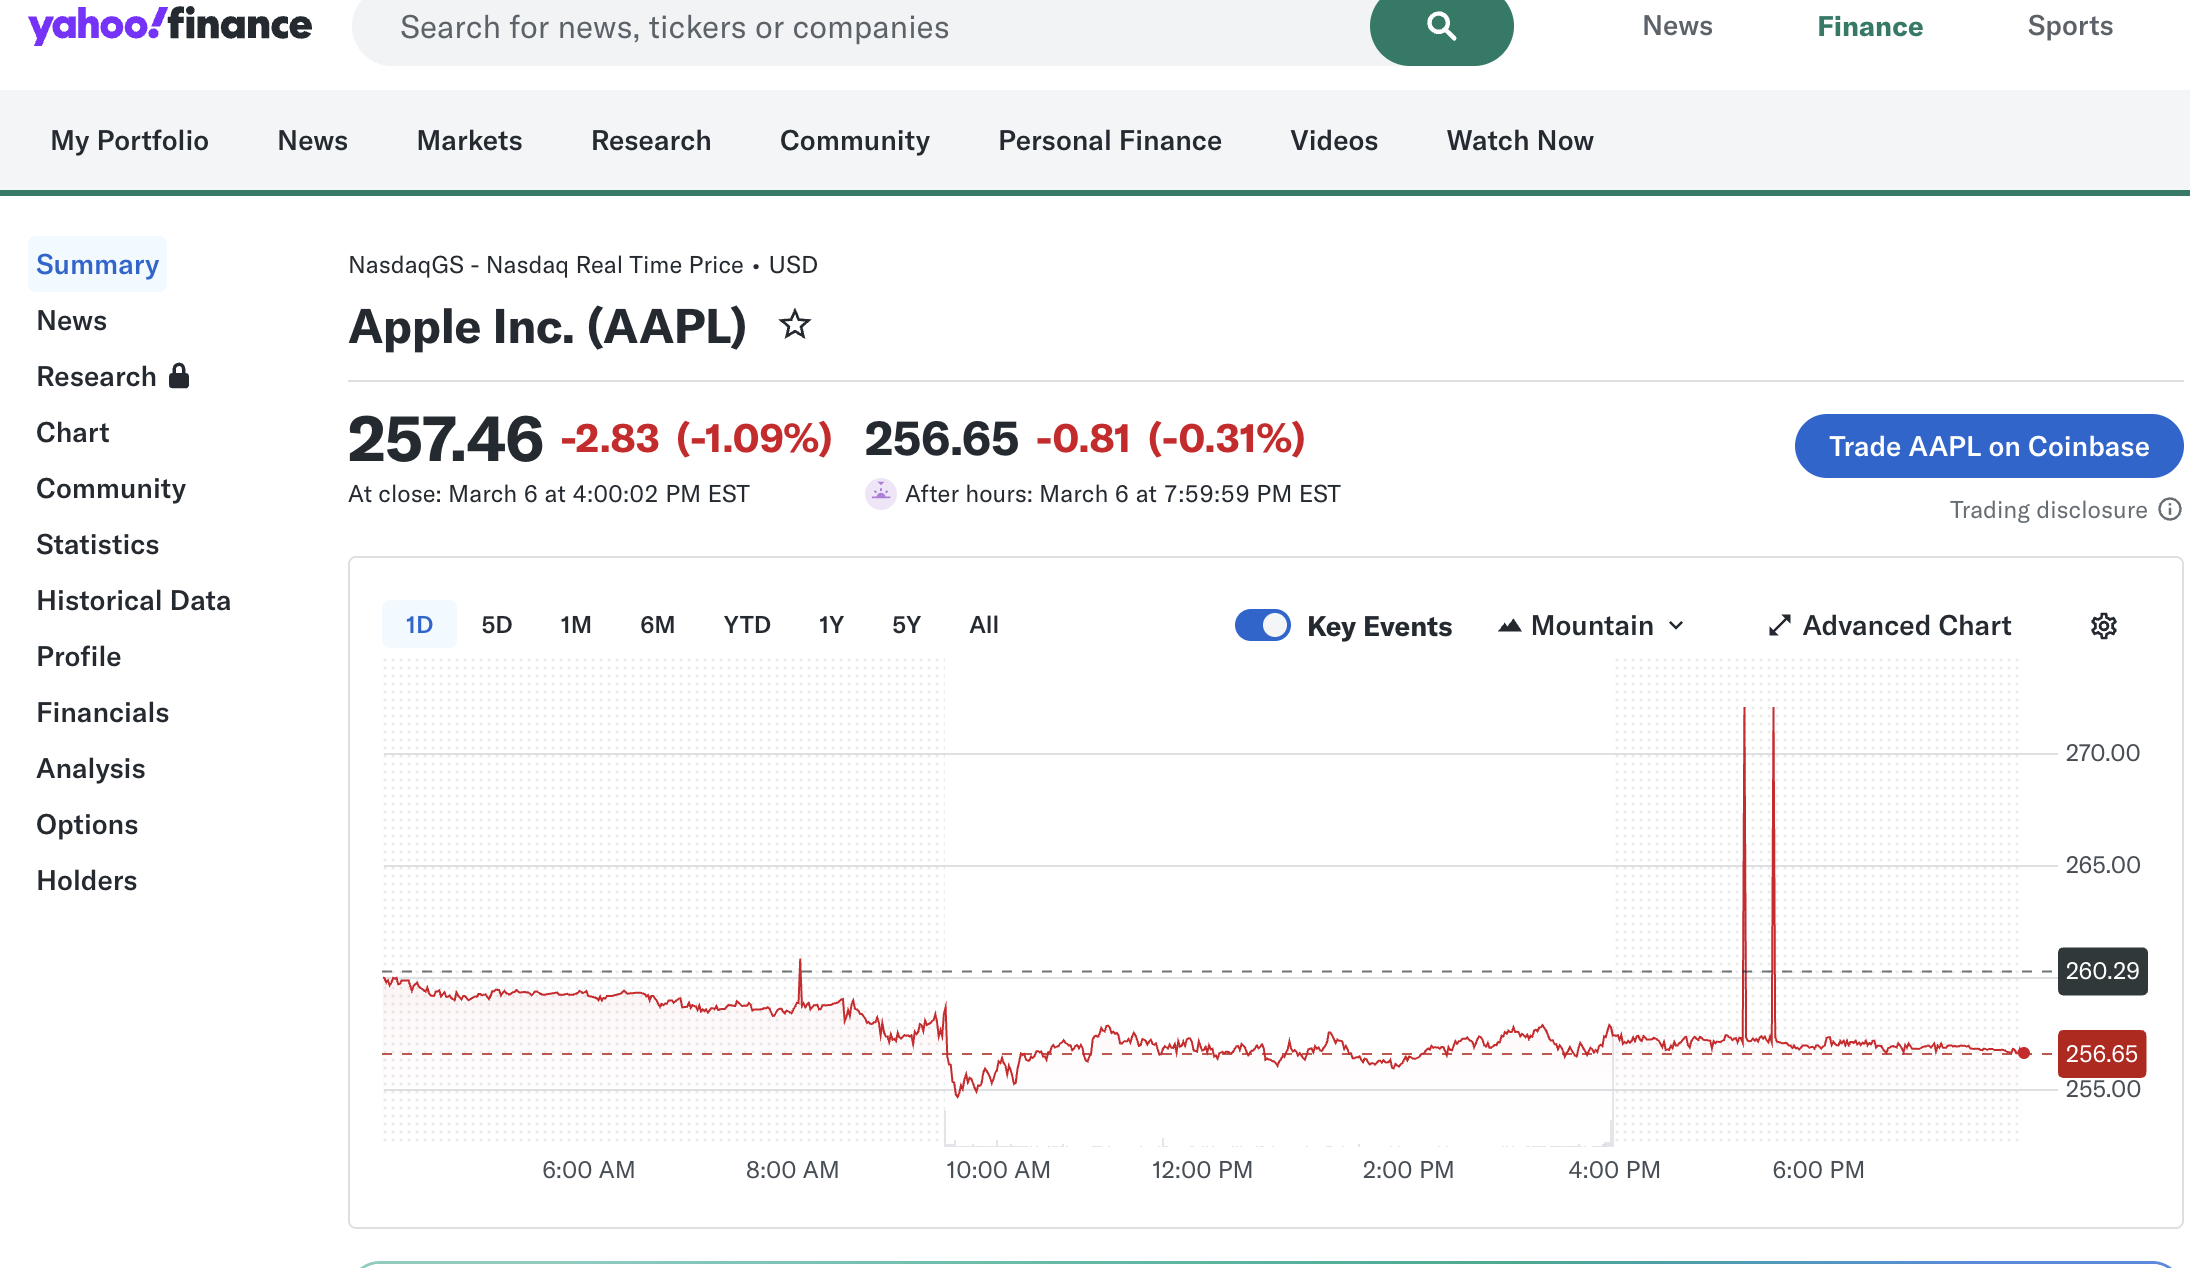Click the Yahoo Finance logo

point(170,26)
